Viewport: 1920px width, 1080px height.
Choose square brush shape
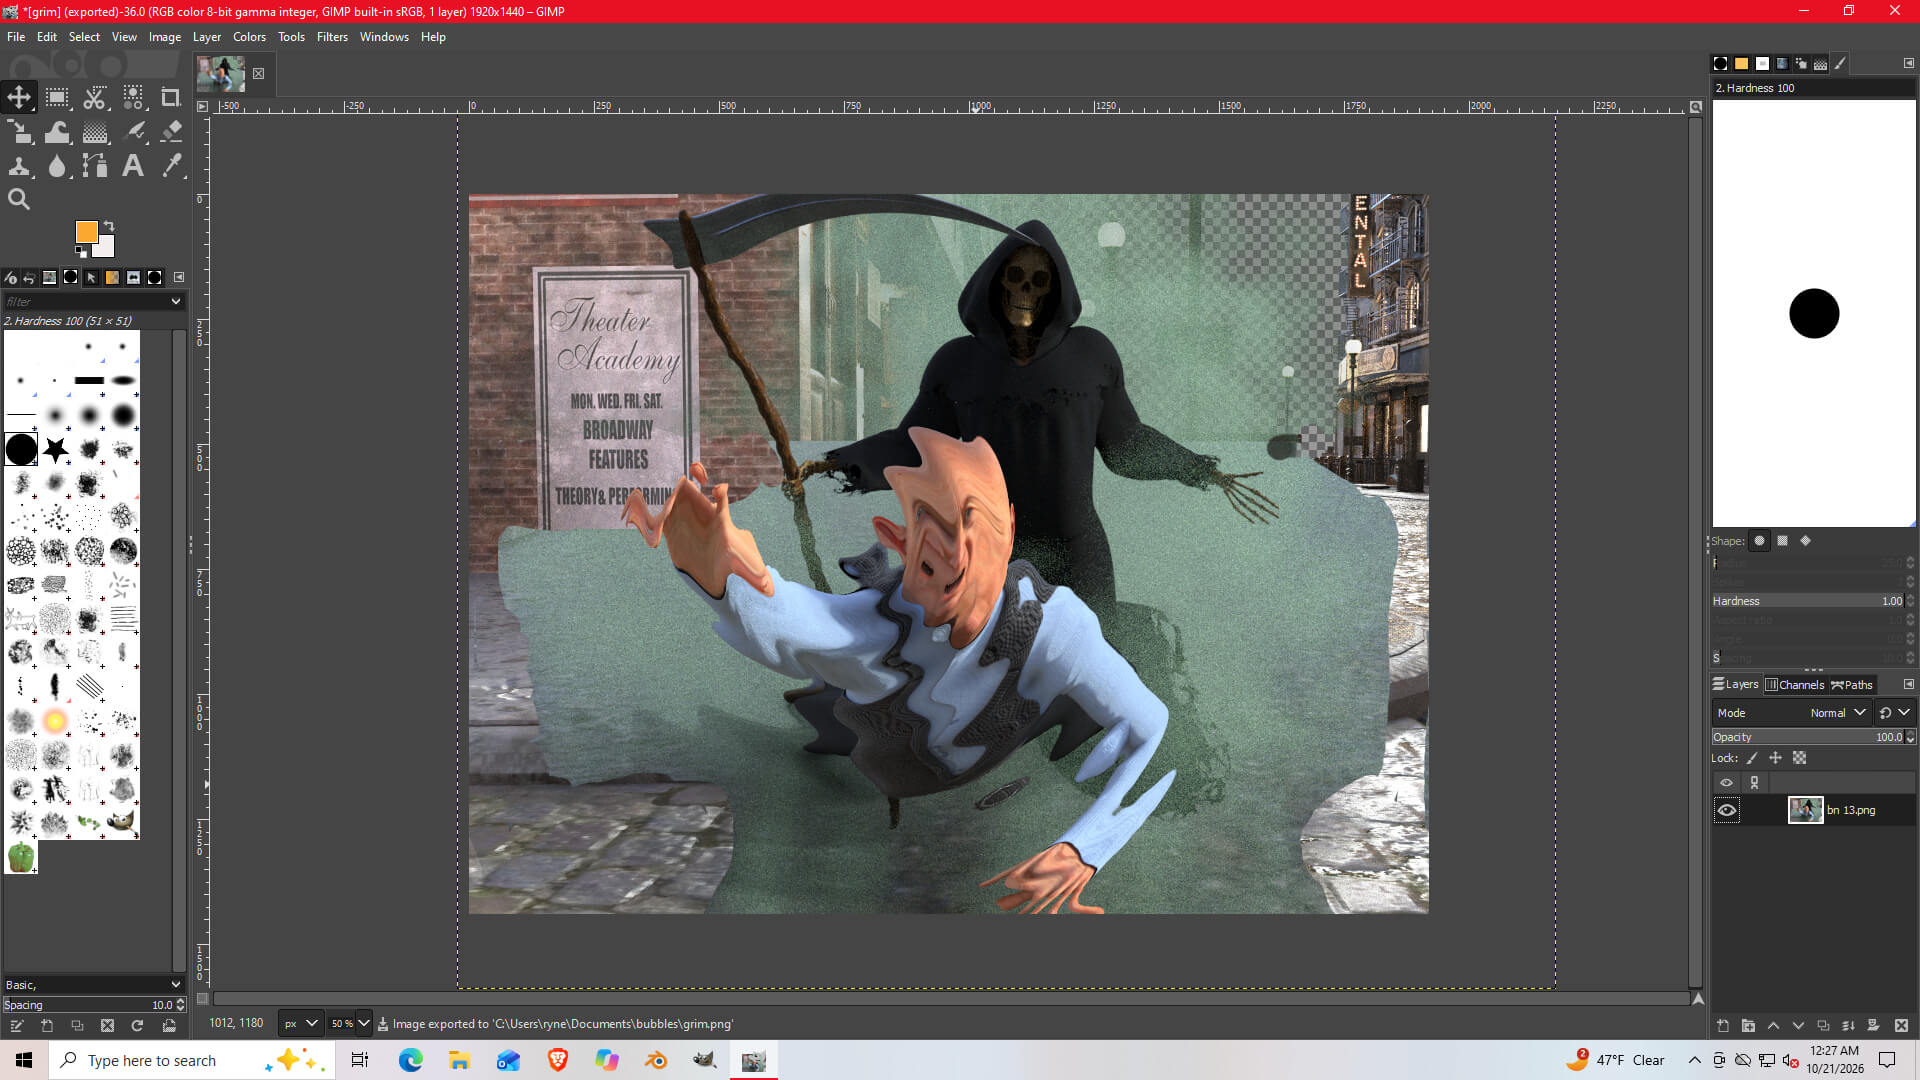click(1782, 541)
